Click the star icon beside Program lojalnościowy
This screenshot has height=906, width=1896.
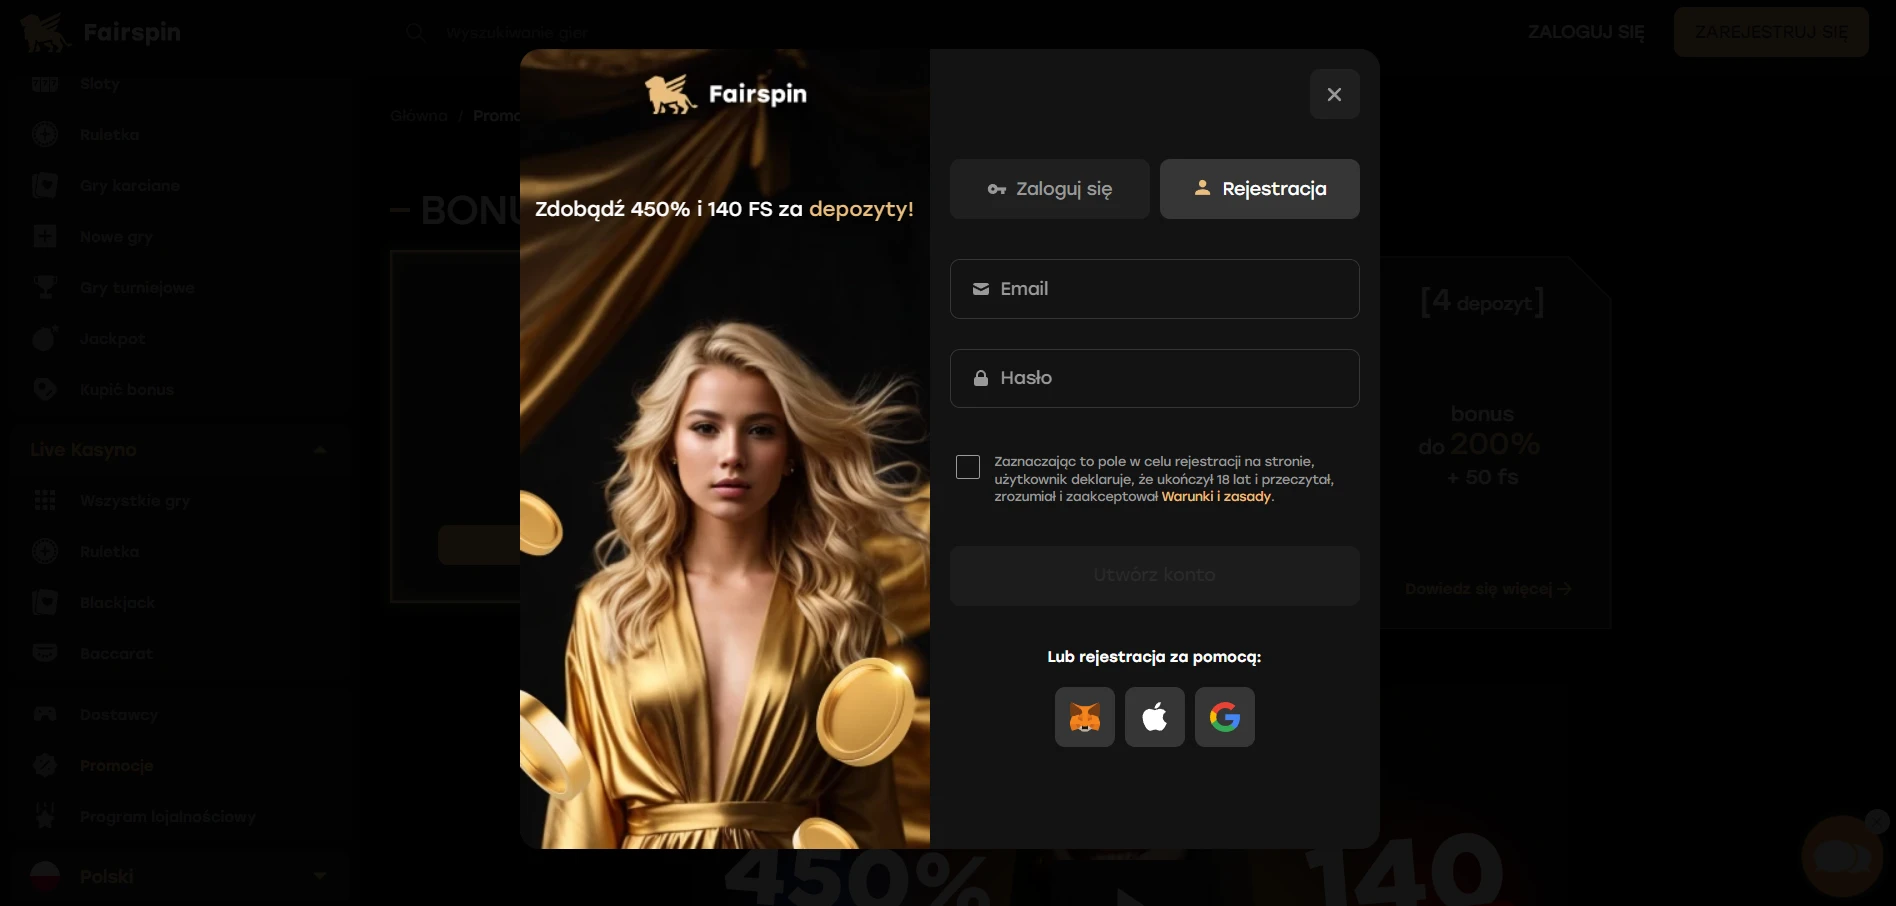coord(45,817)
